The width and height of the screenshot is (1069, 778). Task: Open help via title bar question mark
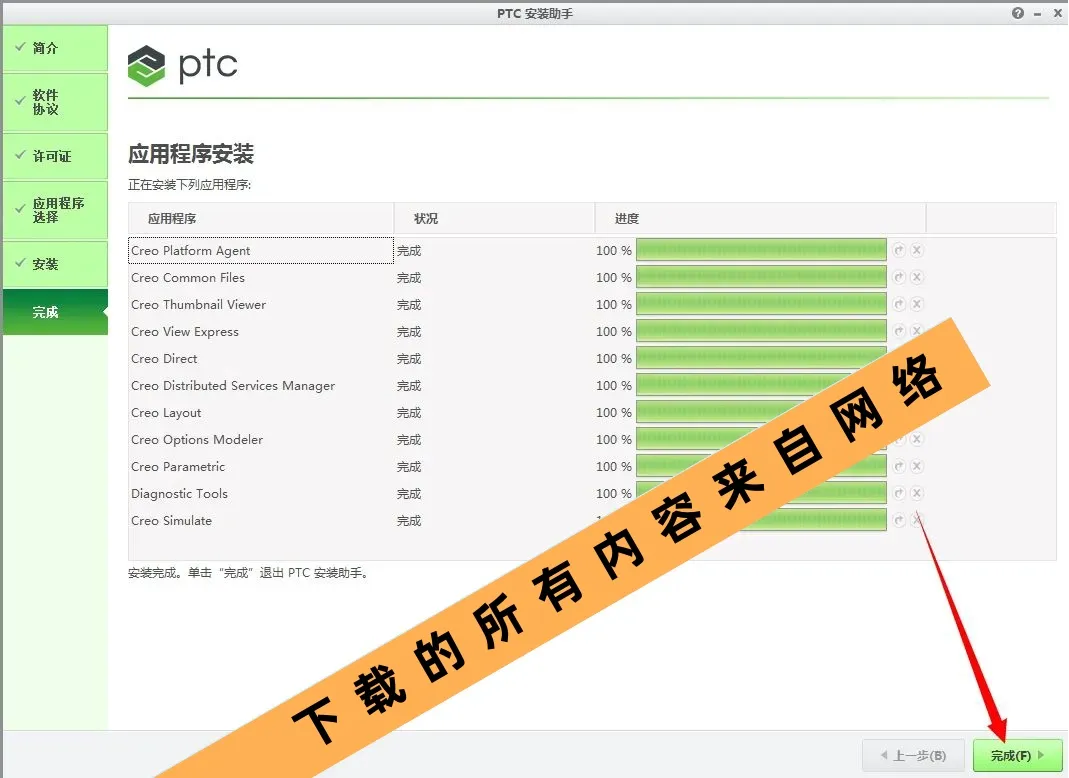(1018, 13)
